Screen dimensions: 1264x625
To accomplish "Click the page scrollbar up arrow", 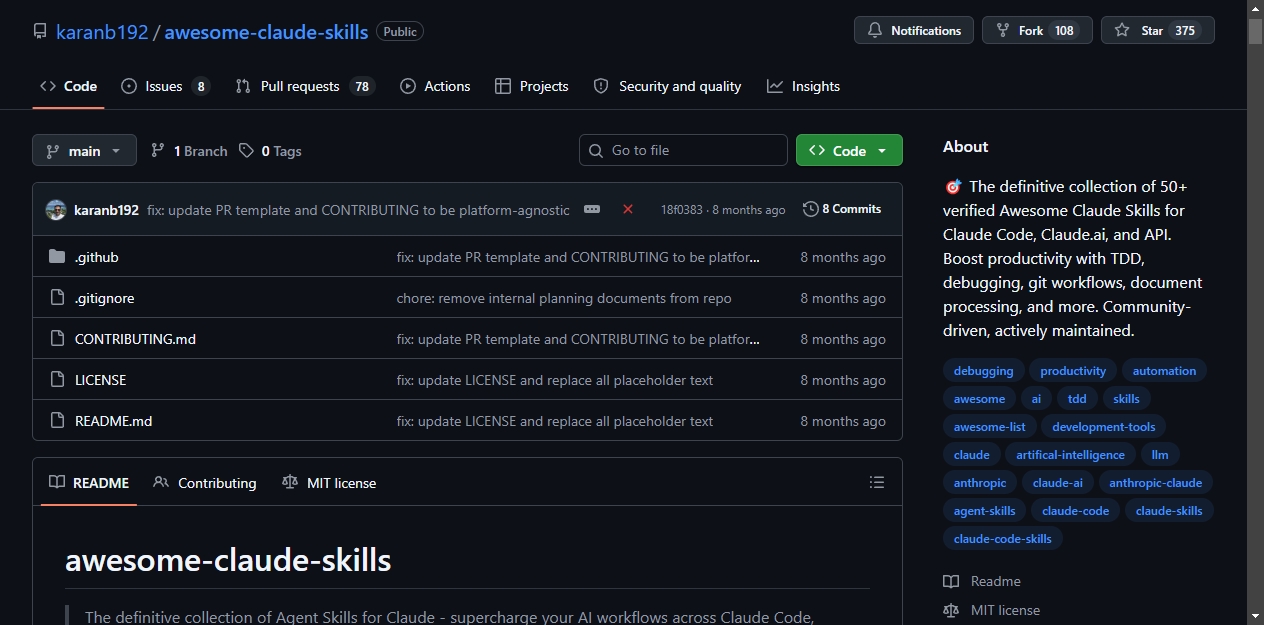I will (x=1255, y=8).
